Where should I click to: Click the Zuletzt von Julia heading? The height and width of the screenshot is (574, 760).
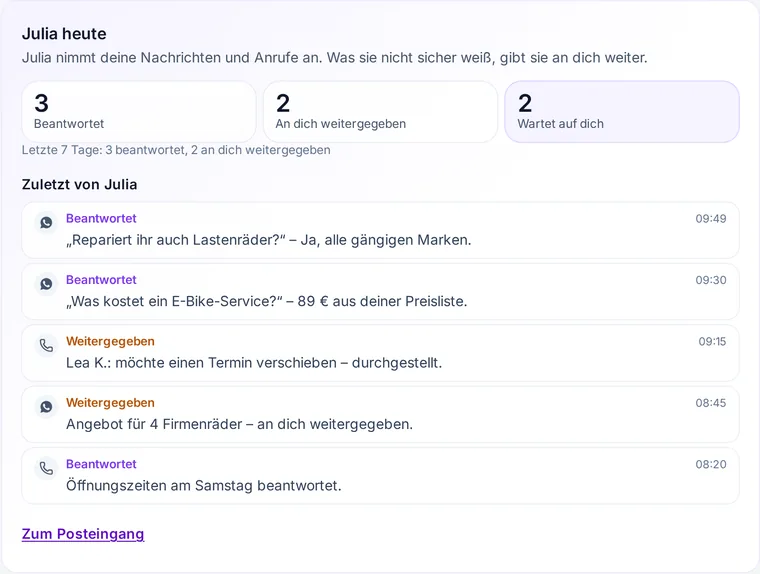[x=79, y=185]
